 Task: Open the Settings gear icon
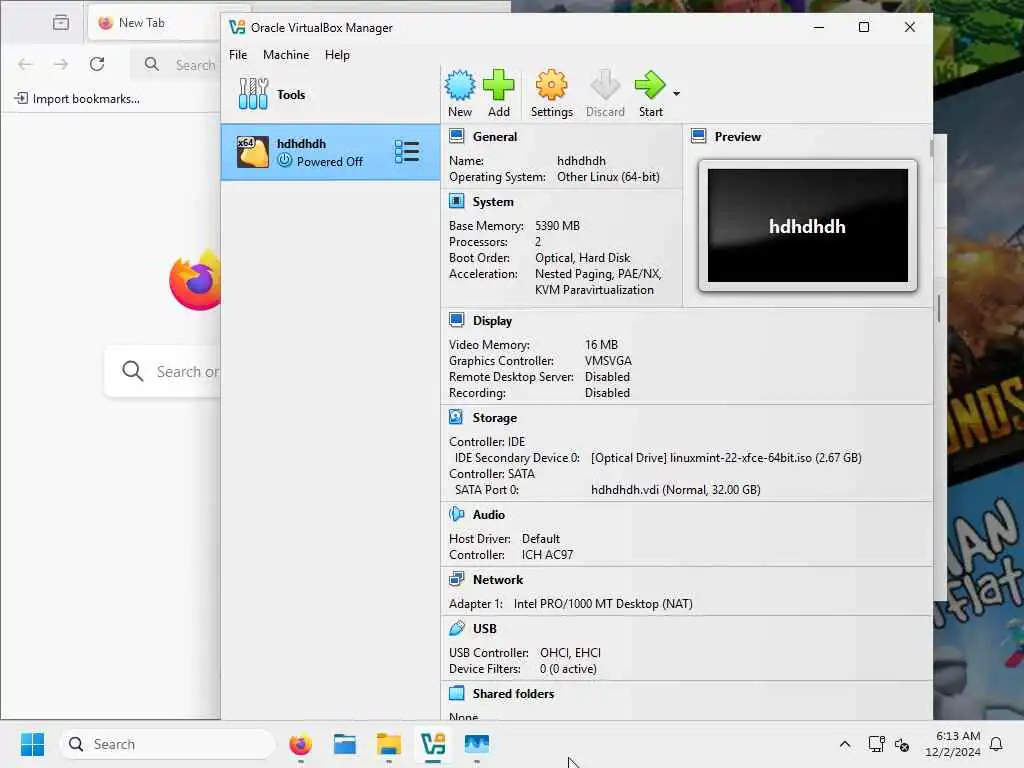(551, 86)
